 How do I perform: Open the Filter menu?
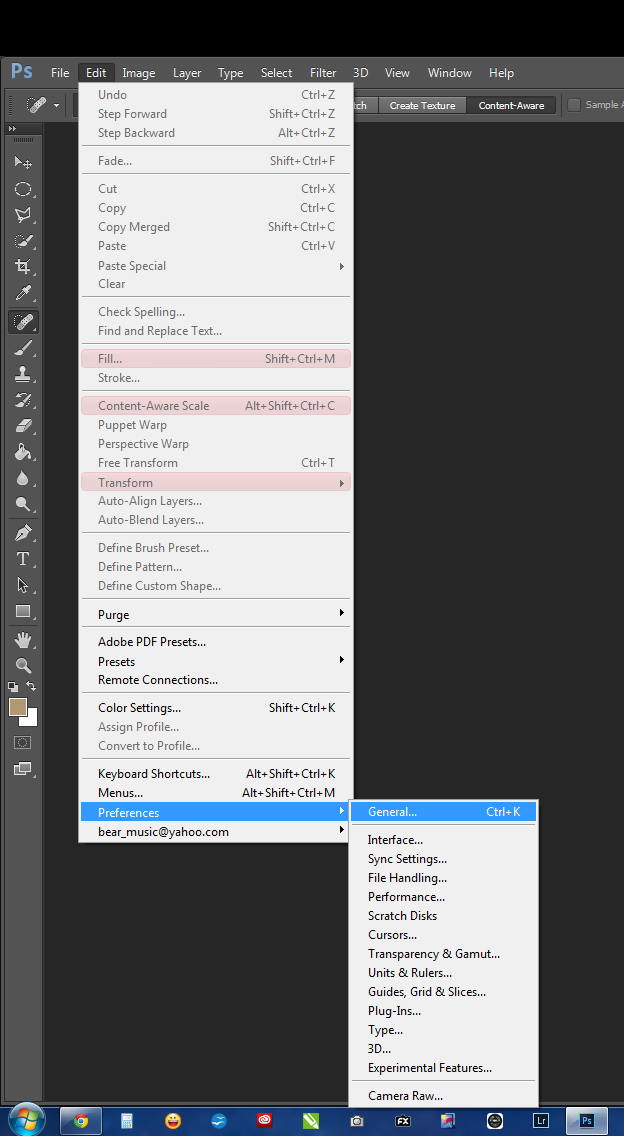[x=323, y=72]
